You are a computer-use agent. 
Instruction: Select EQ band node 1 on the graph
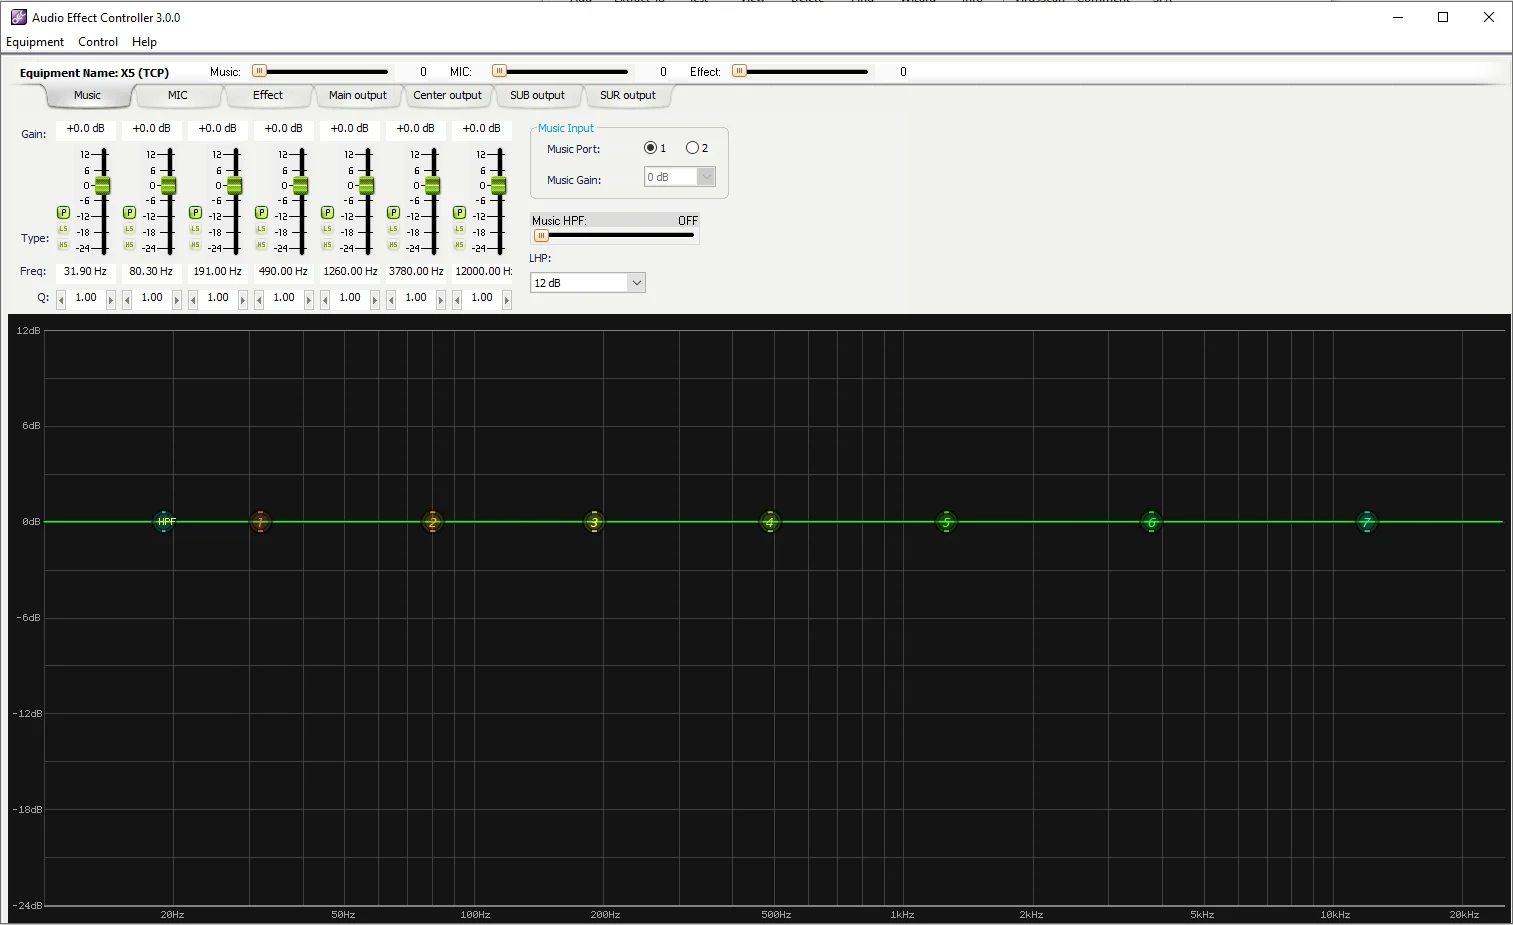(260, 522)
